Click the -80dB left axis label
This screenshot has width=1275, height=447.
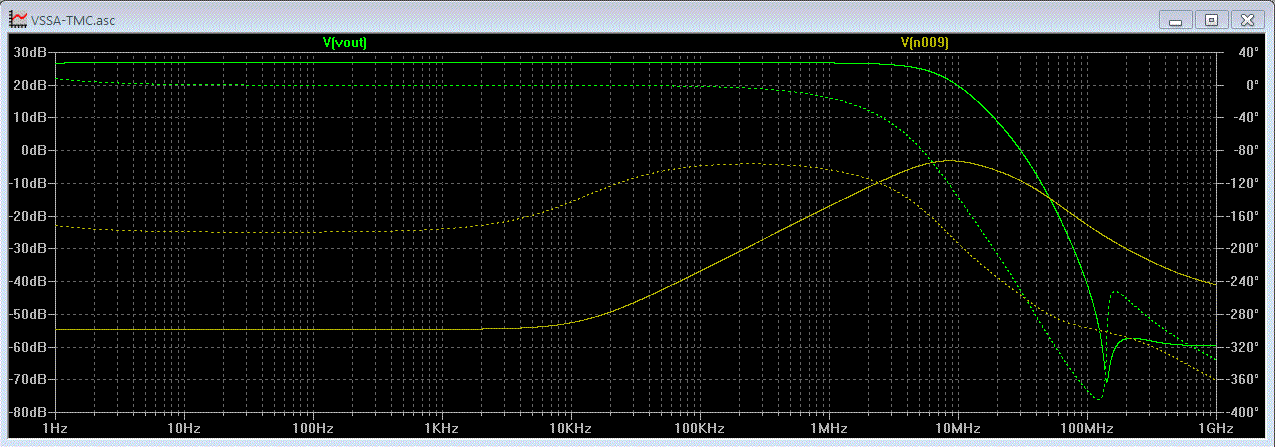point(27,413)
